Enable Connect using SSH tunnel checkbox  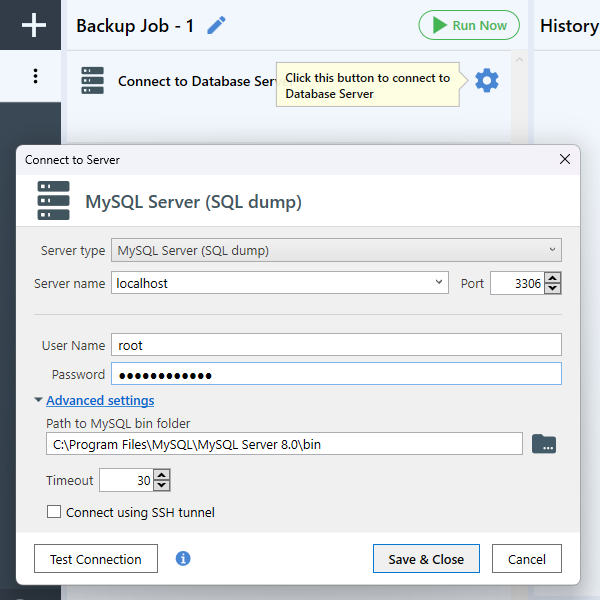54,512
